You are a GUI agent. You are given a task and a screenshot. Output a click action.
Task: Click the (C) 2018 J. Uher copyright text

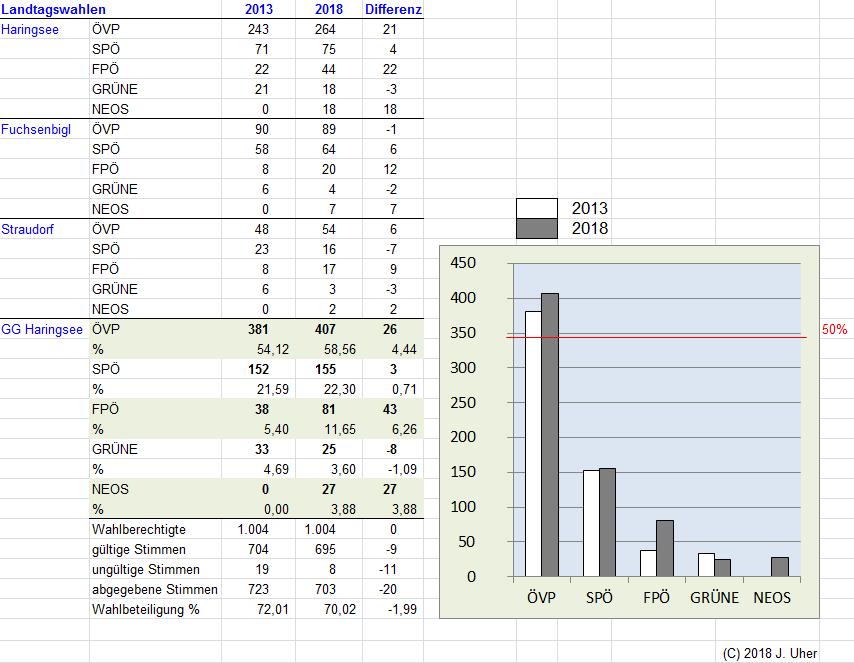pyautogui.click(x=769, y=653)
